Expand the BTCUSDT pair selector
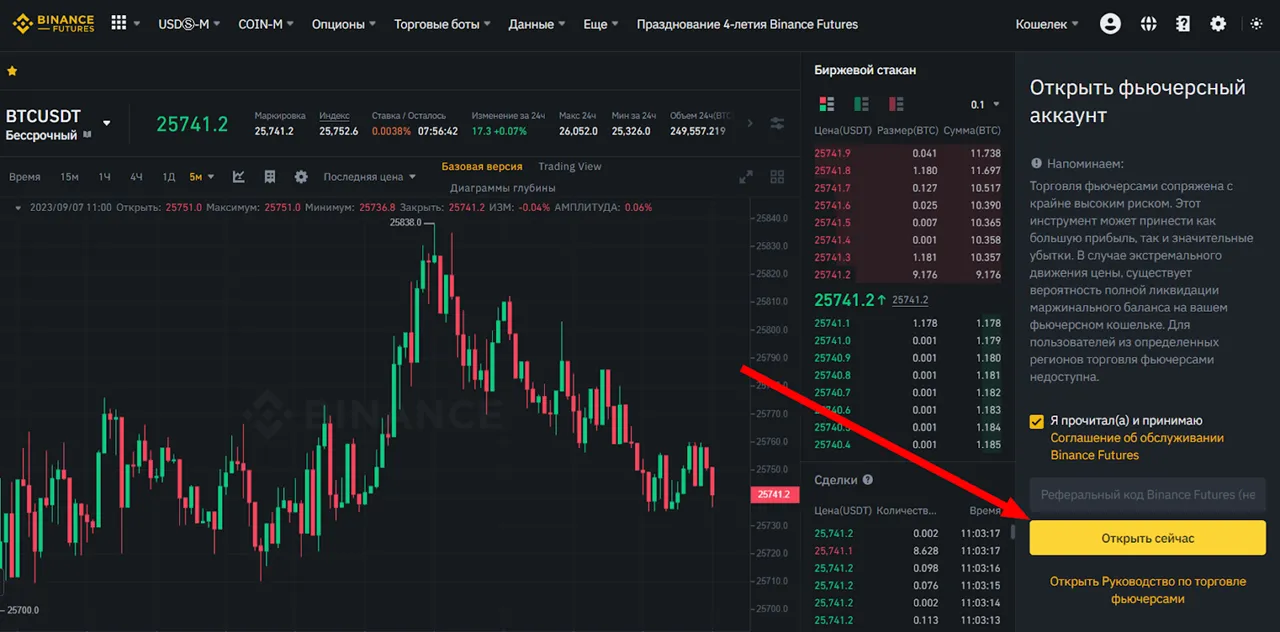This screenshot has height=632, width=1280. (107, 124)
